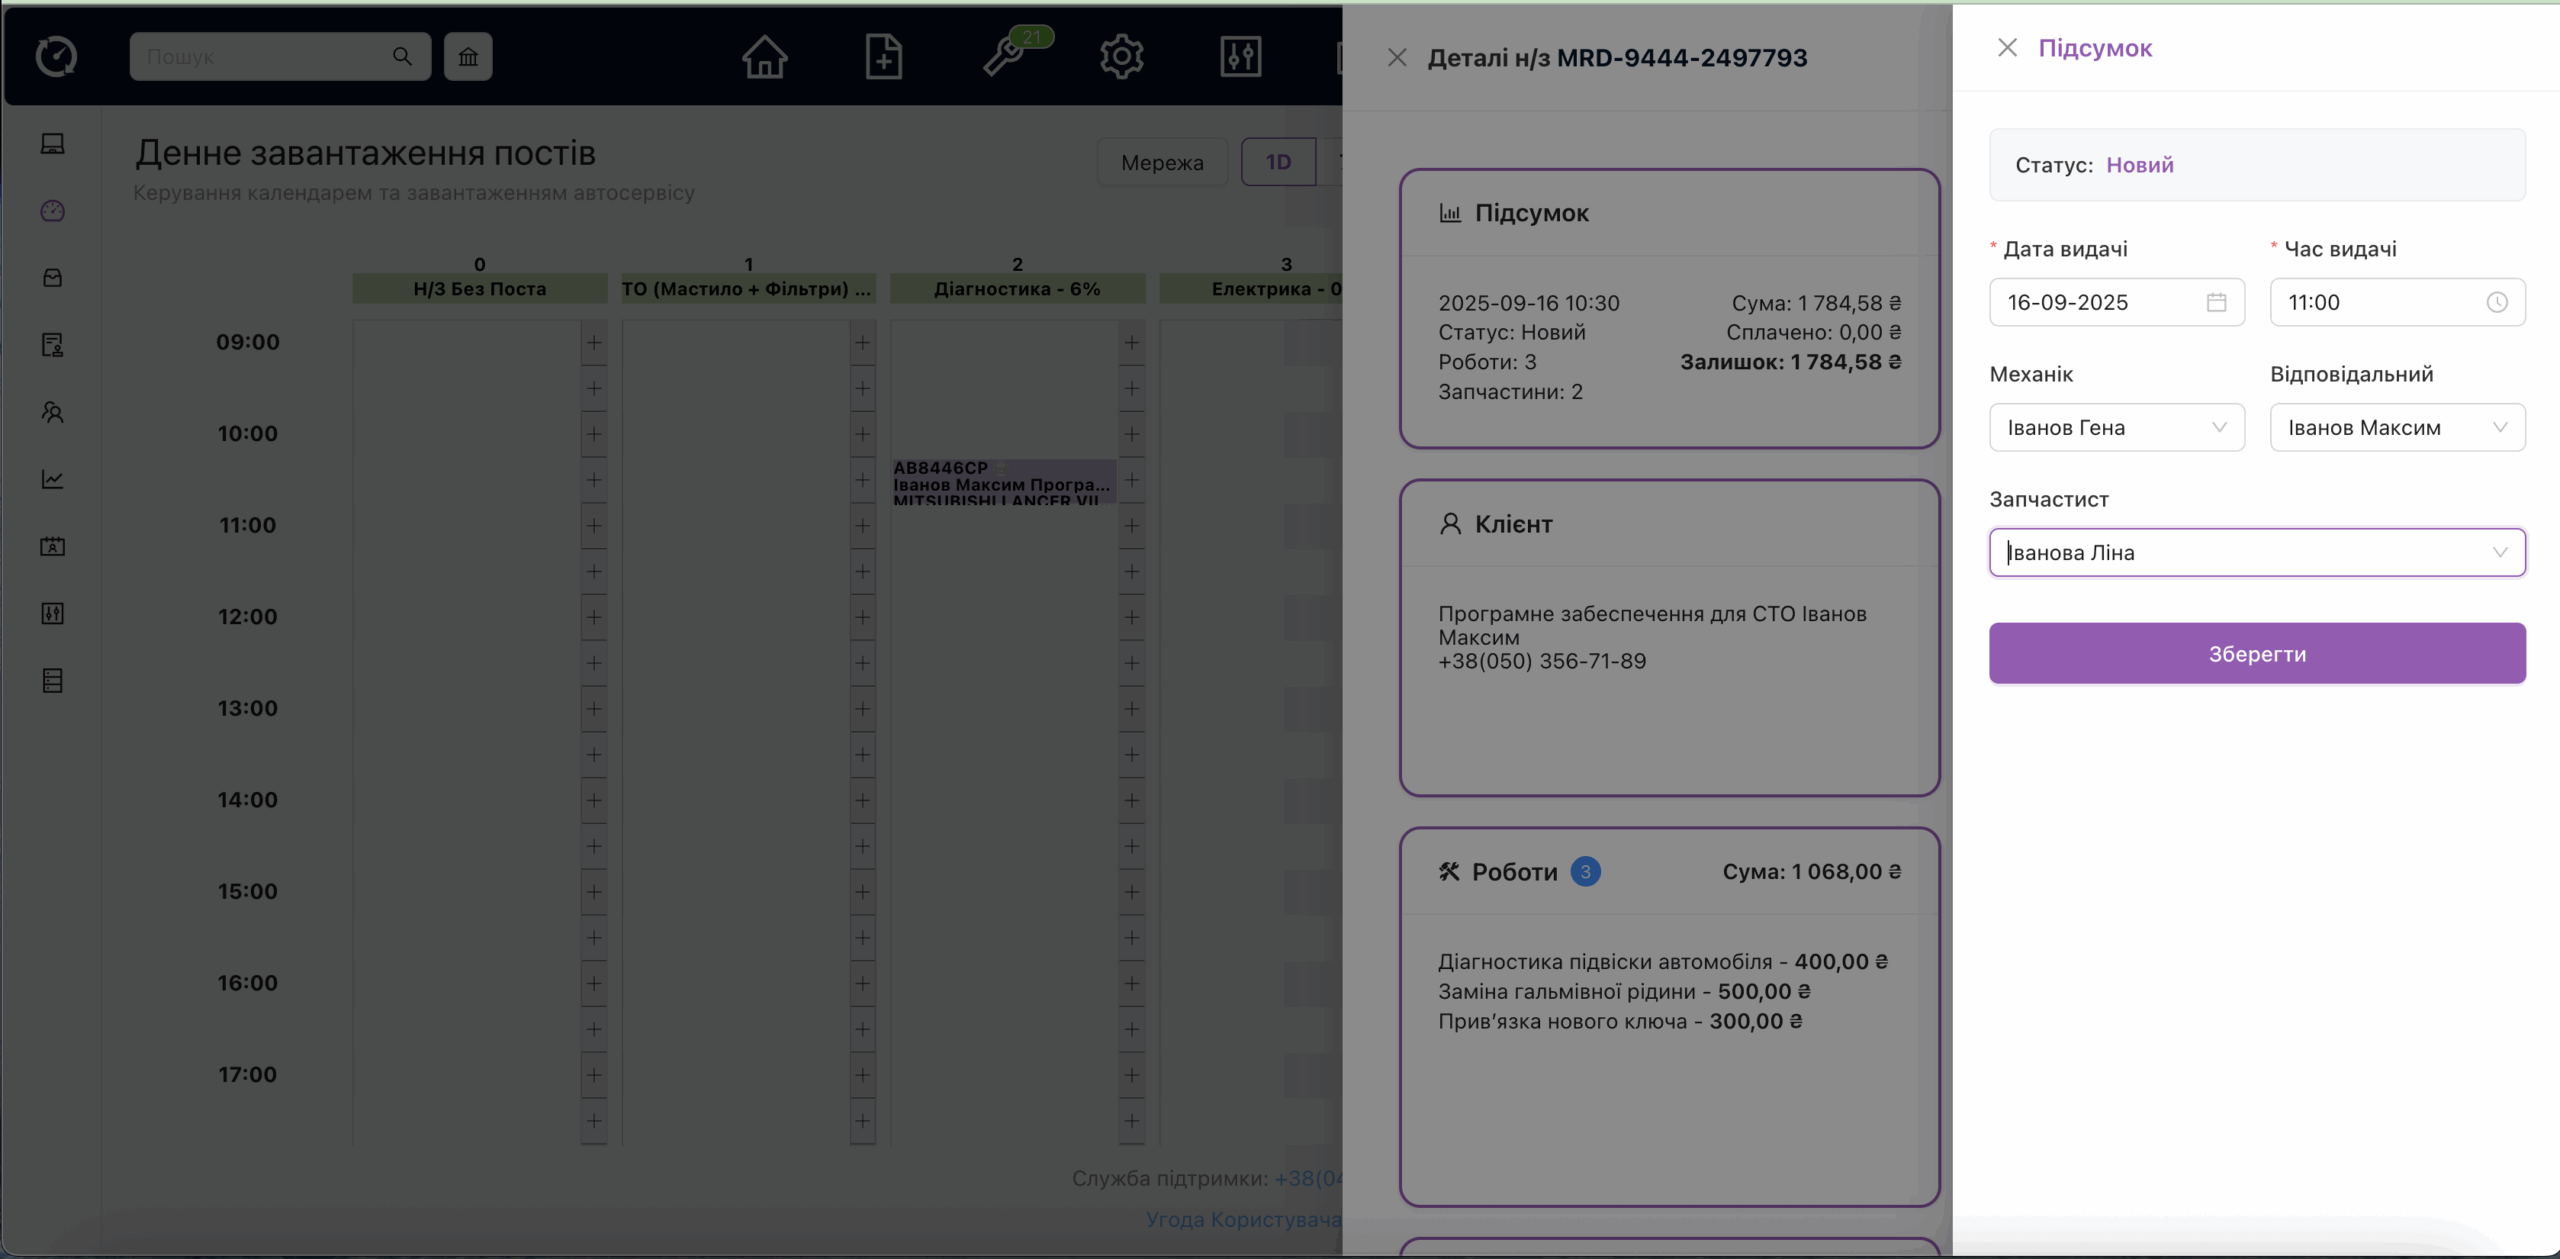Viewport: 2560px width, 1259px height.
Task: Click the Угода Користувача link
Action: [x=1243, y=1220]
